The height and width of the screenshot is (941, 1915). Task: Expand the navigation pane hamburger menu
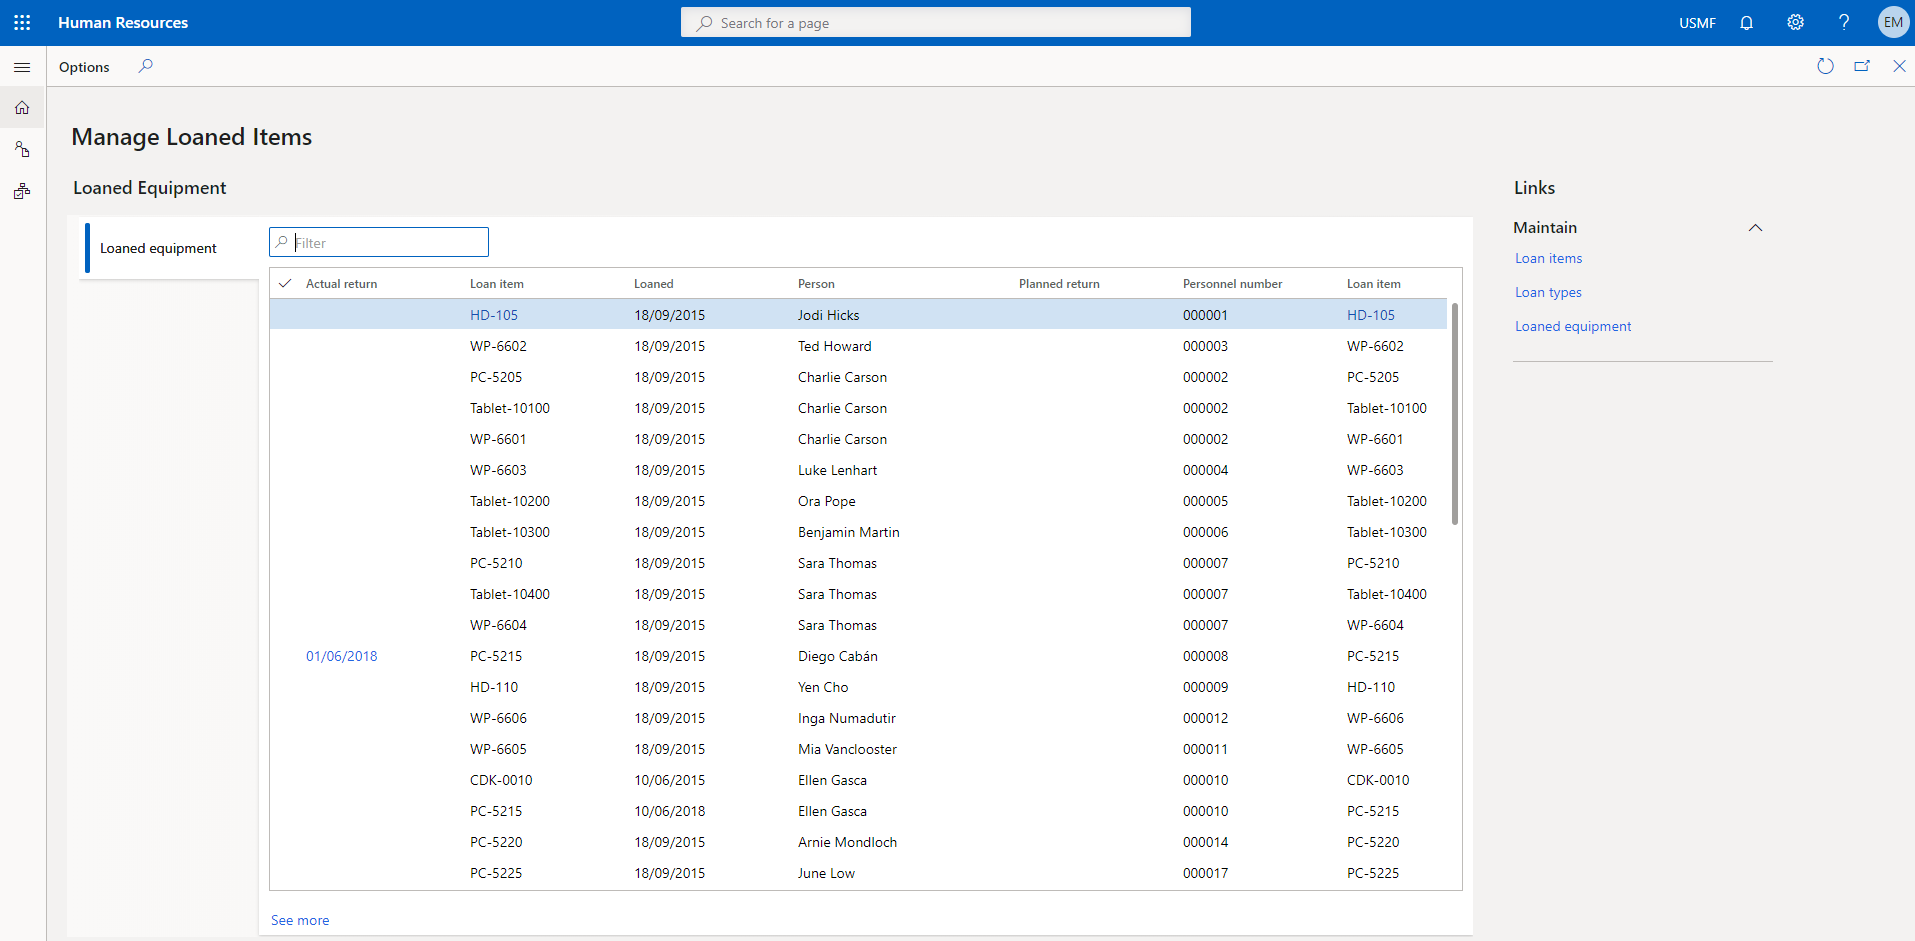point(21,66)
